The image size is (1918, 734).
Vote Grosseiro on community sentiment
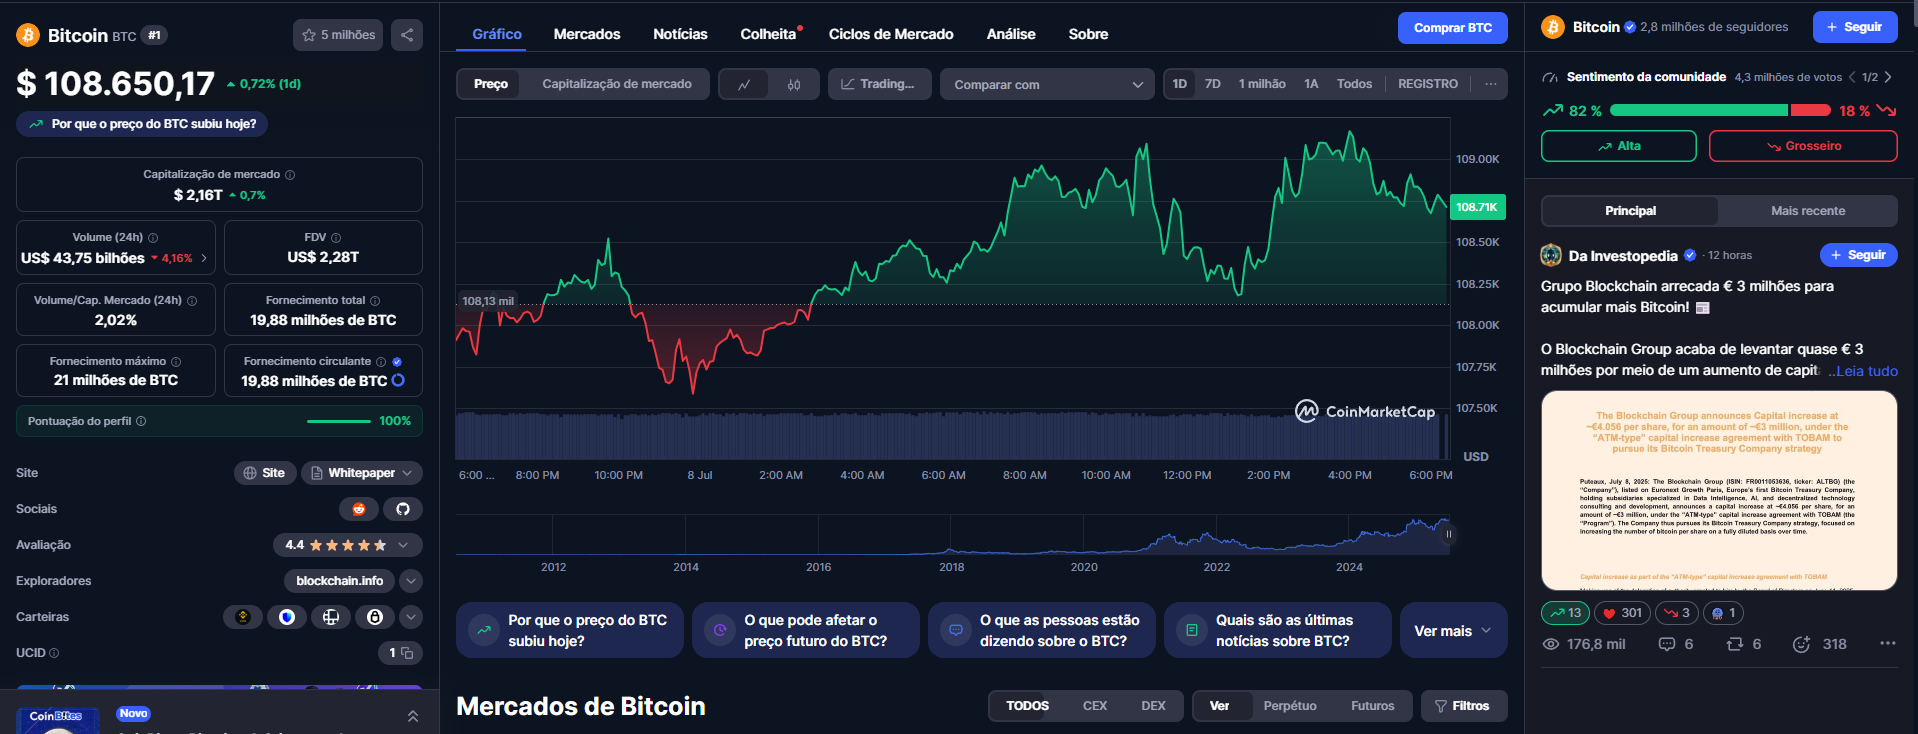pos(1803,146)
